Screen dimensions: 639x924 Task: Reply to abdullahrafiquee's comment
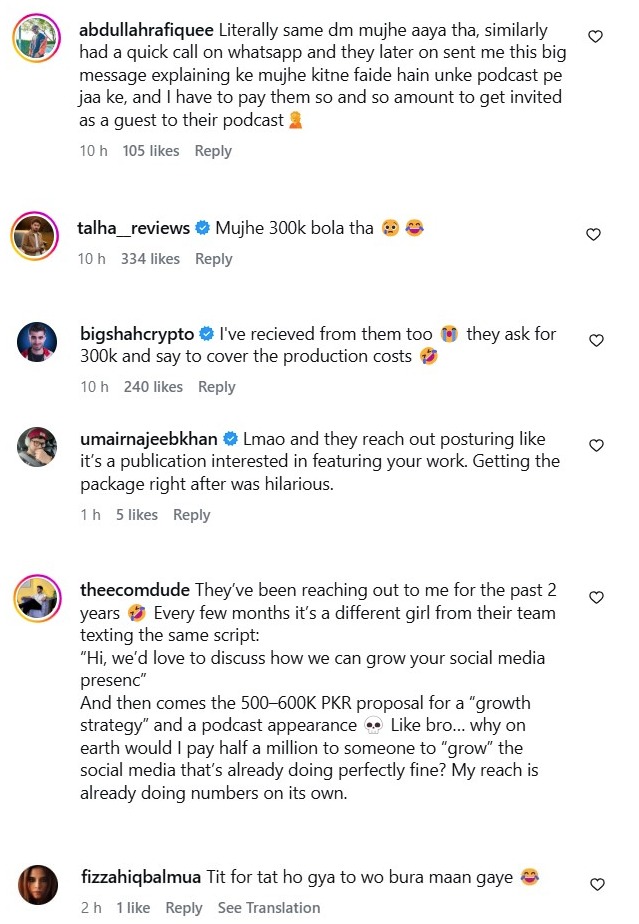pyautogui.click(x=213, y=151)
